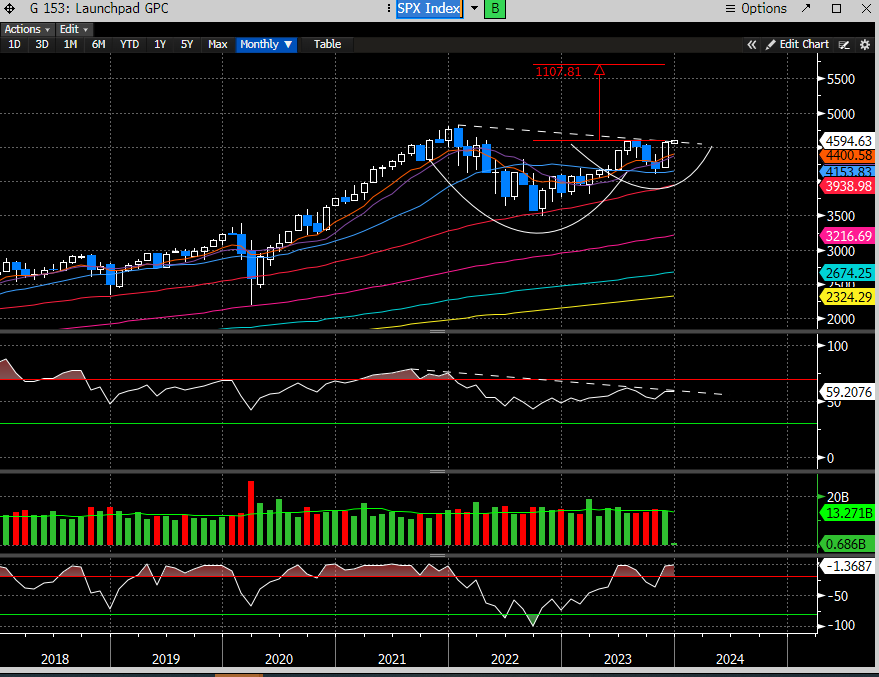Select the 5Y range
This screenshot has height=677, width=879.
pos(187,44)
